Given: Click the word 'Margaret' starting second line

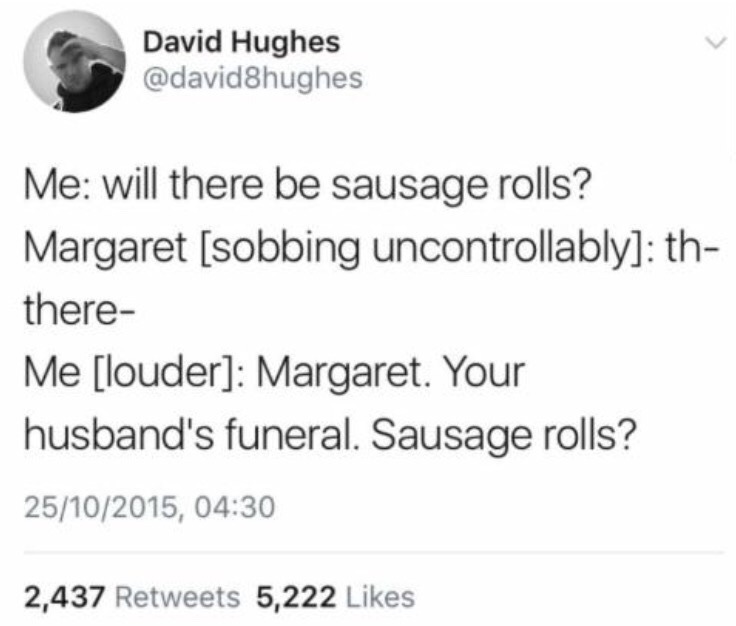Looking at the screenshot, I should click(x=105, y=248).
